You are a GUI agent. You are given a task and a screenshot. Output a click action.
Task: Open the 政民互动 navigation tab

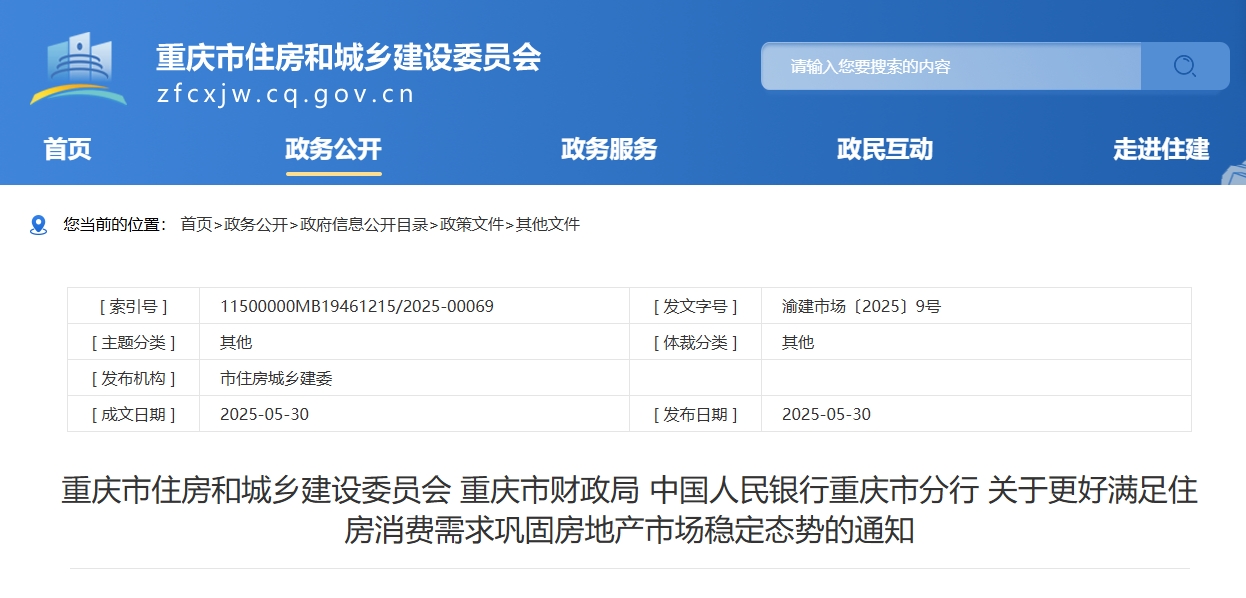pos(885,149)
